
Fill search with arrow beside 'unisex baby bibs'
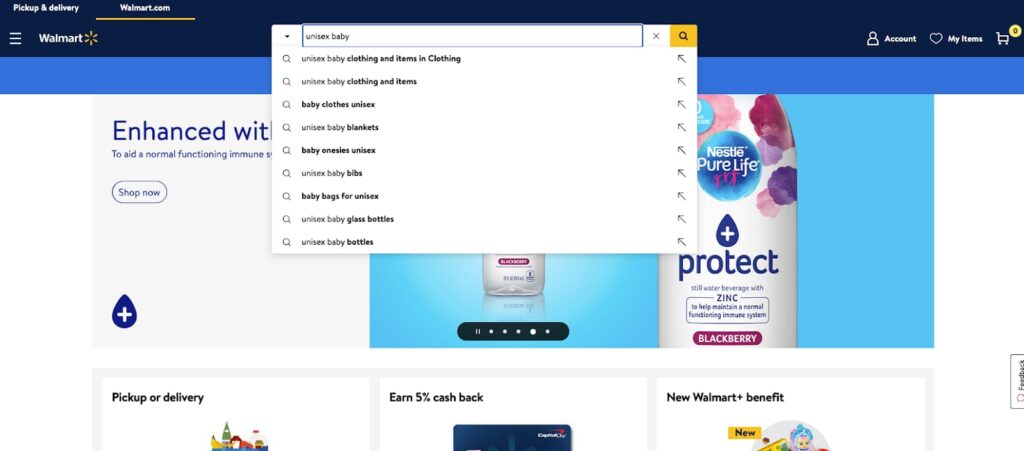click(681, 173)
